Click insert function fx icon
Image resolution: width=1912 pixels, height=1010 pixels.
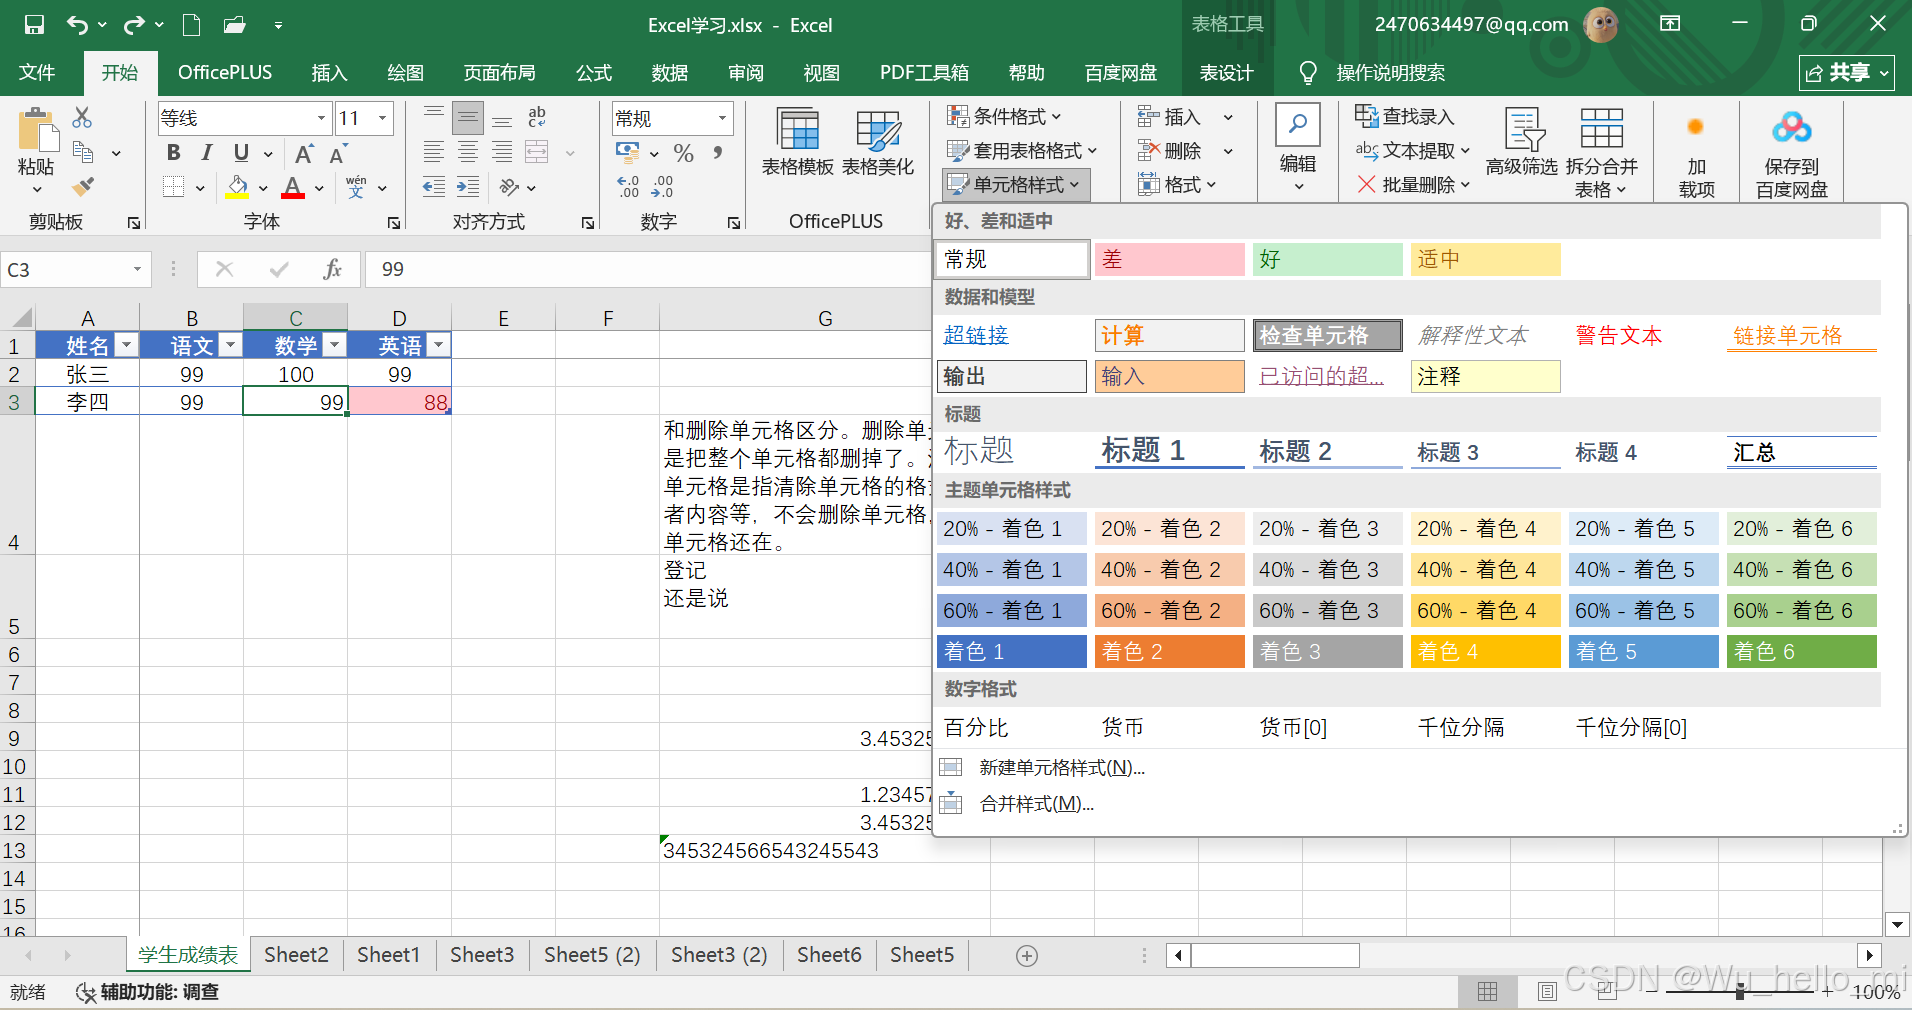[x=333, y=269]
